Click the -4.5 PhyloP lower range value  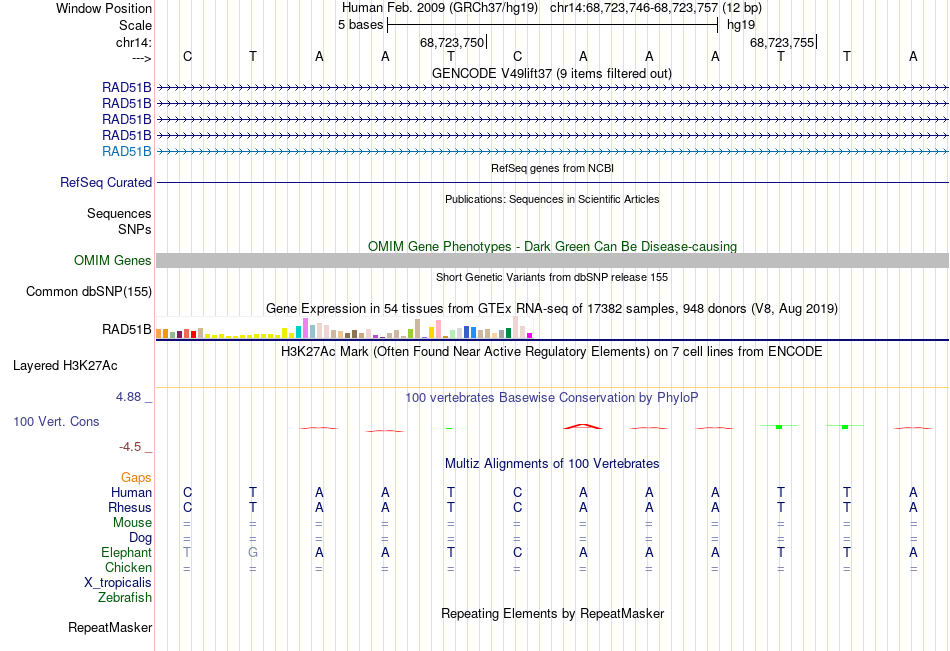pos(130,447)
